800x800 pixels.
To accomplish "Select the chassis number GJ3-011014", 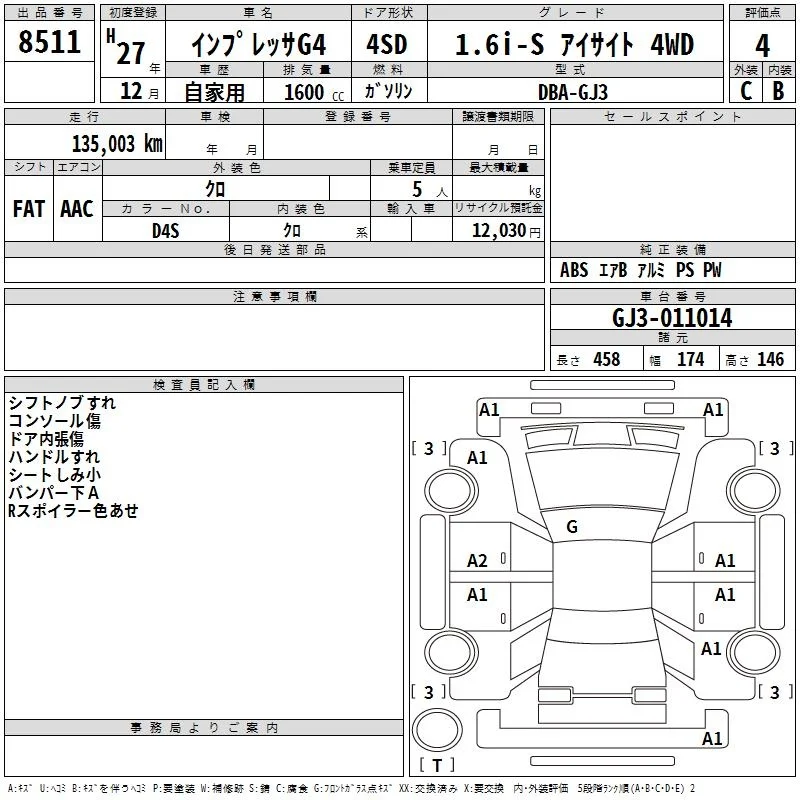I will click(x=672, y=318).
